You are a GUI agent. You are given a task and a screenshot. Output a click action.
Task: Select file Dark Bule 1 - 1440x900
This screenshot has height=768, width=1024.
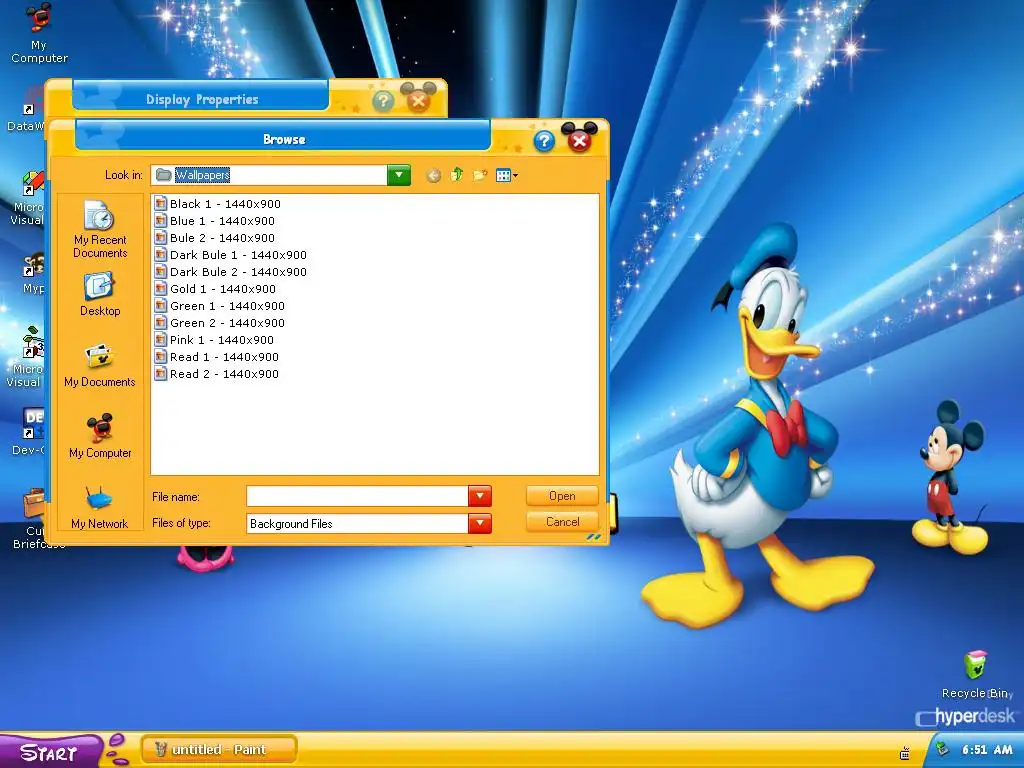(x=231, y=255)
